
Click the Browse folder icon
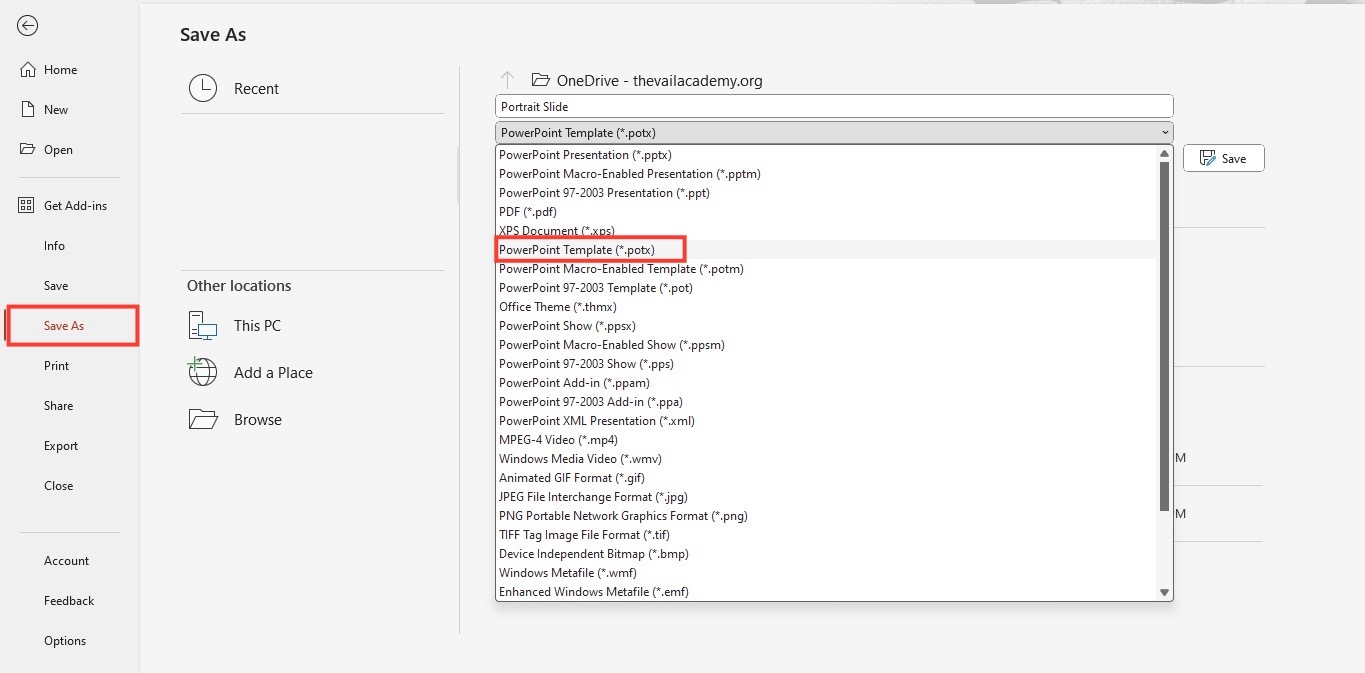[203, 419]
